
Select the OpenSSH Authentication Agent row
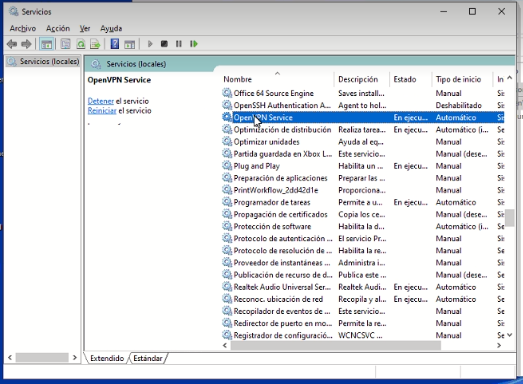point(363,105)
